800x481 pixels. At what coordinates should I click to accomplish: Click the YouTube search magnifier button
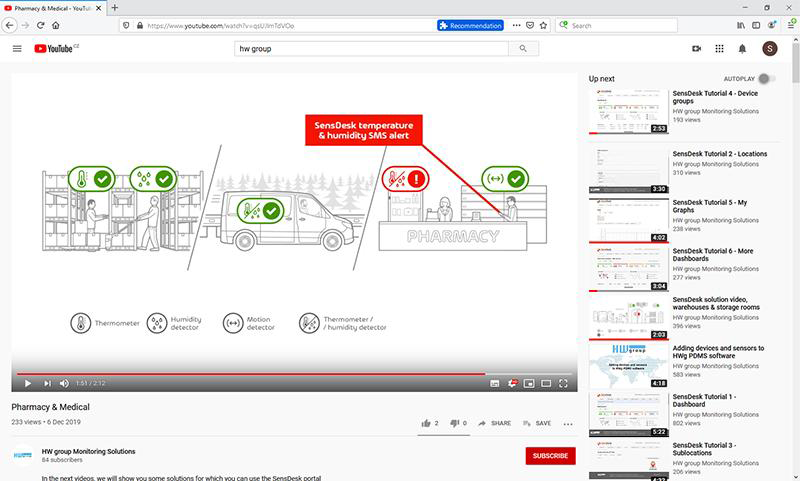click(523, 48)
